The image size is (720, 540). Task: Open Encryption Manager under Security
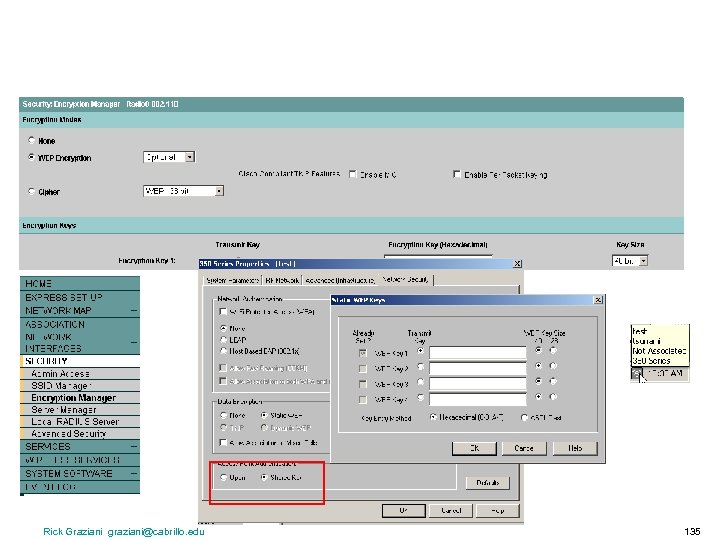click(x=80, y=398)
